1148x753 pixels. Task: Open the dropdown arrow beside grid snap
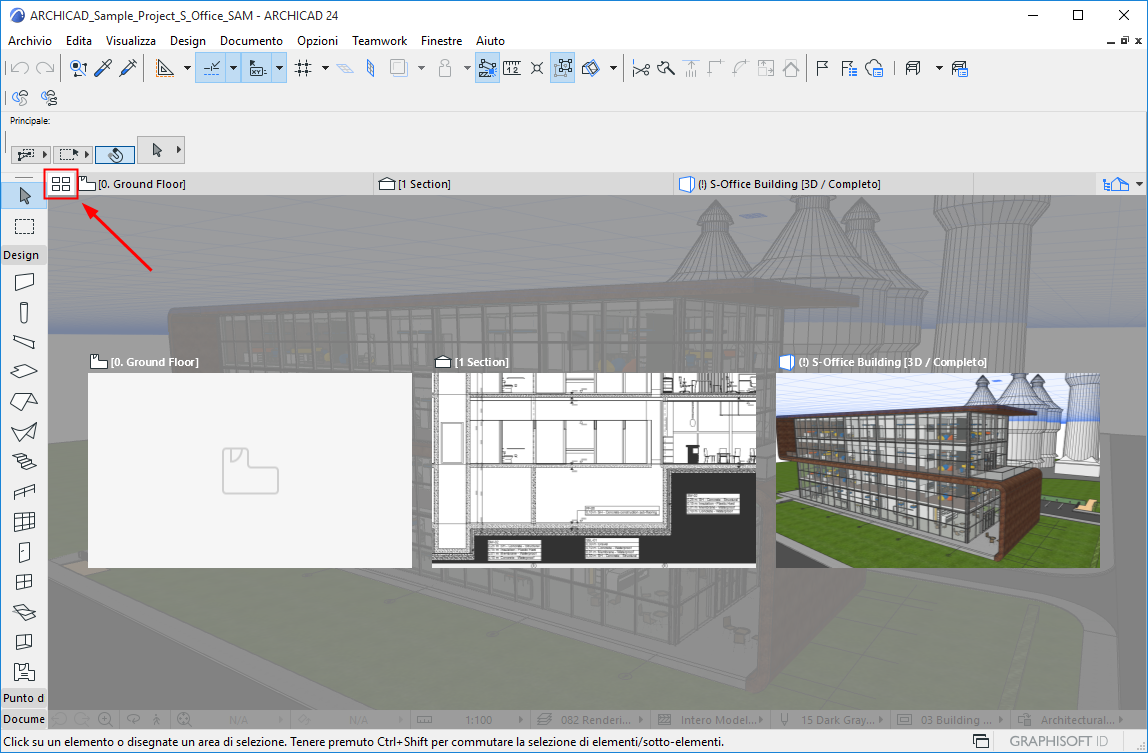(x=325, y=68)
